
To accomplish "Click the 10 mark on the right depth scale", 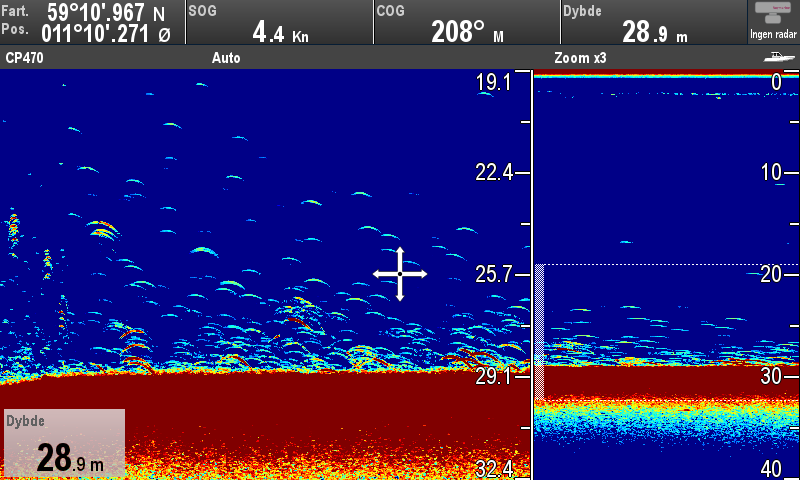I will pos(770,173).
